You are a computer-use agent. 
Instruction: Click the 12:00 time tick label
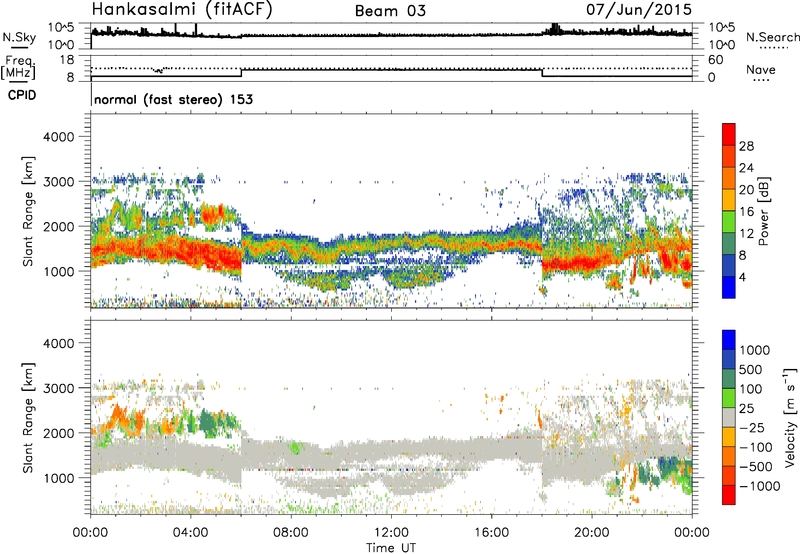click(391, 533)
